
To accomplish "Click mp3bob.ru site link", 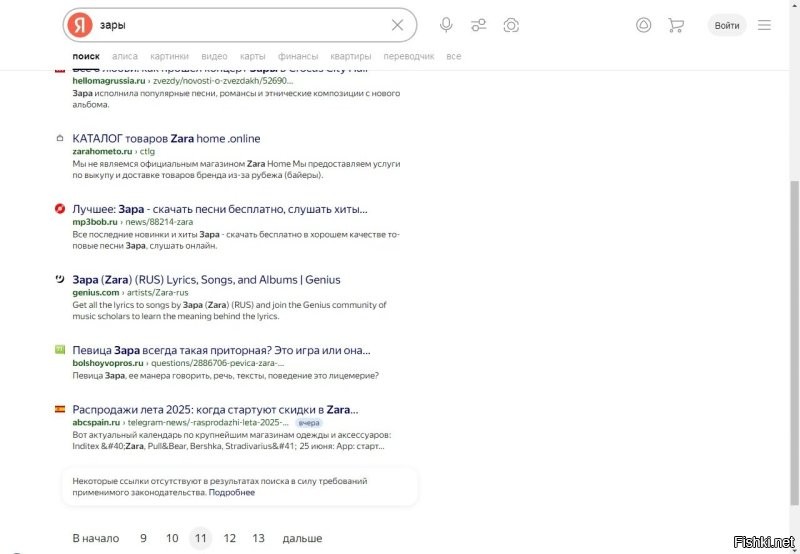I will click(x=95, y=222).
